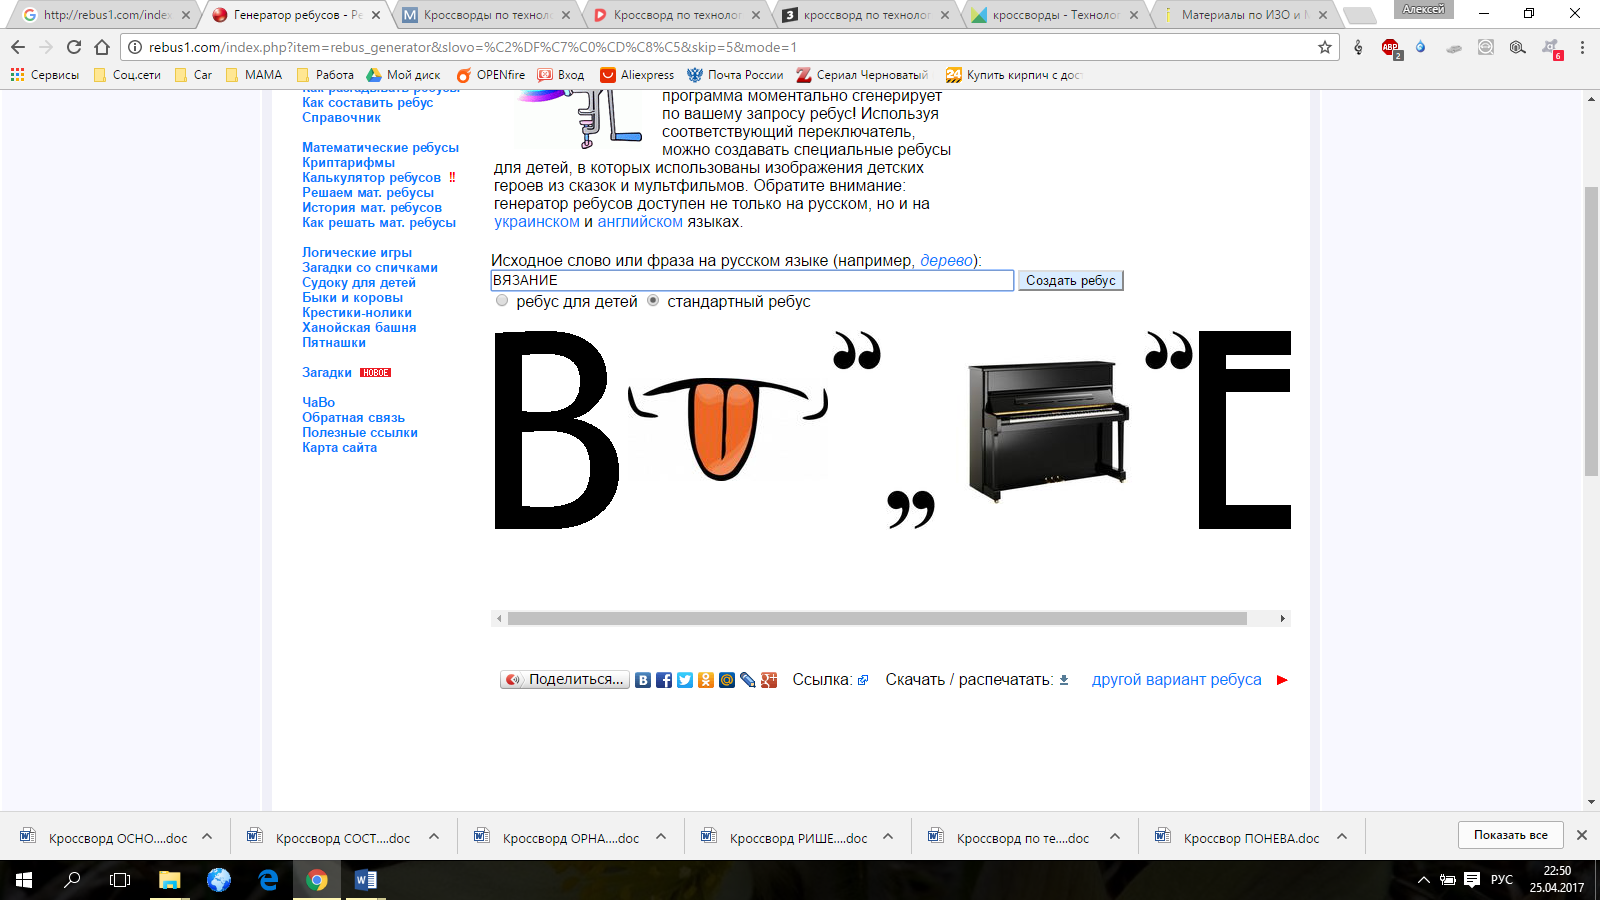Screen dimensions: 1600x900
Task: Open Windows Start menu
Action: (24, 880)
